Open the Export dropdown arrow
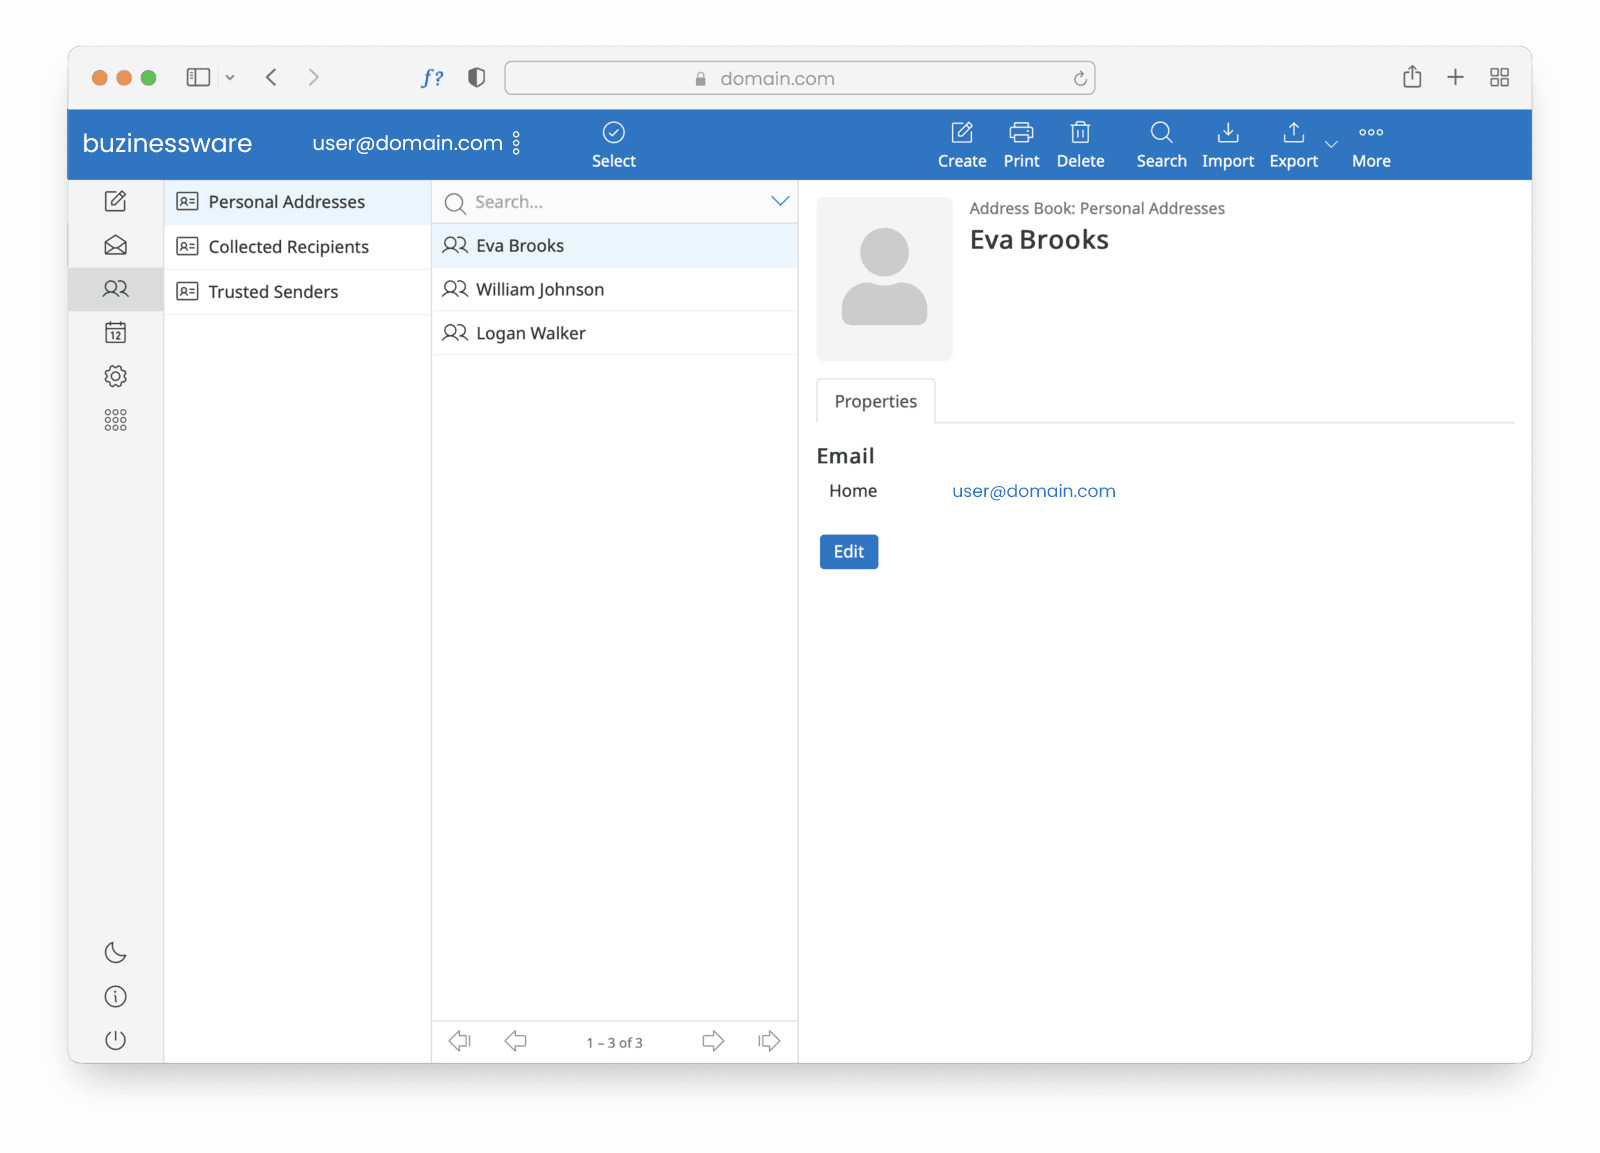Viewport: 1600px width, 1153px height. (x=1331, y=144)
